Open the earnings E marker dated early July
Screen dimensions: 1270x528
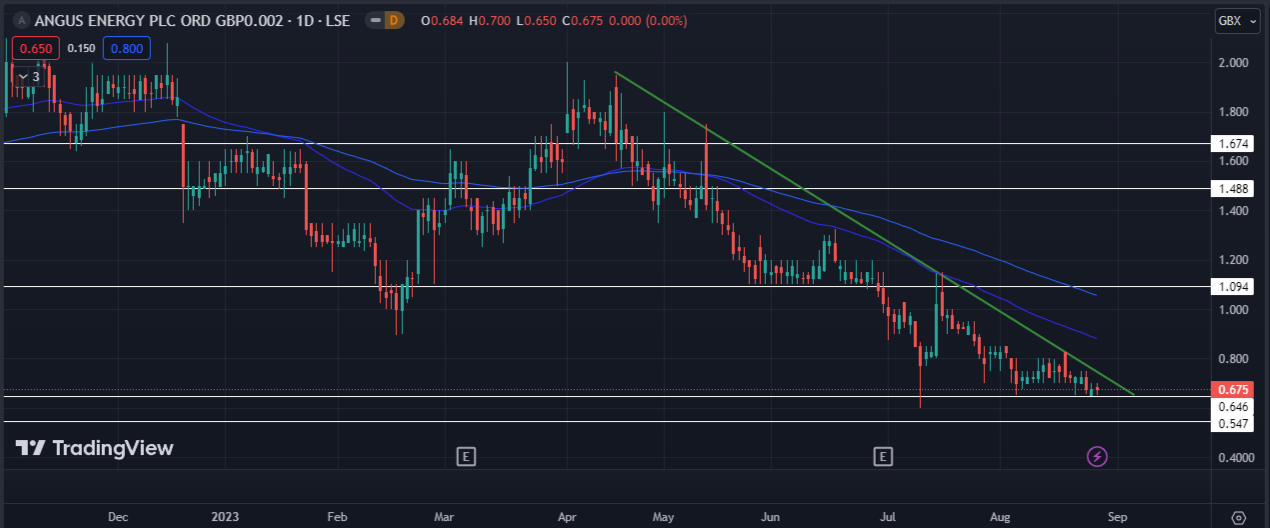pyautogui.click(x=882, y=457)
